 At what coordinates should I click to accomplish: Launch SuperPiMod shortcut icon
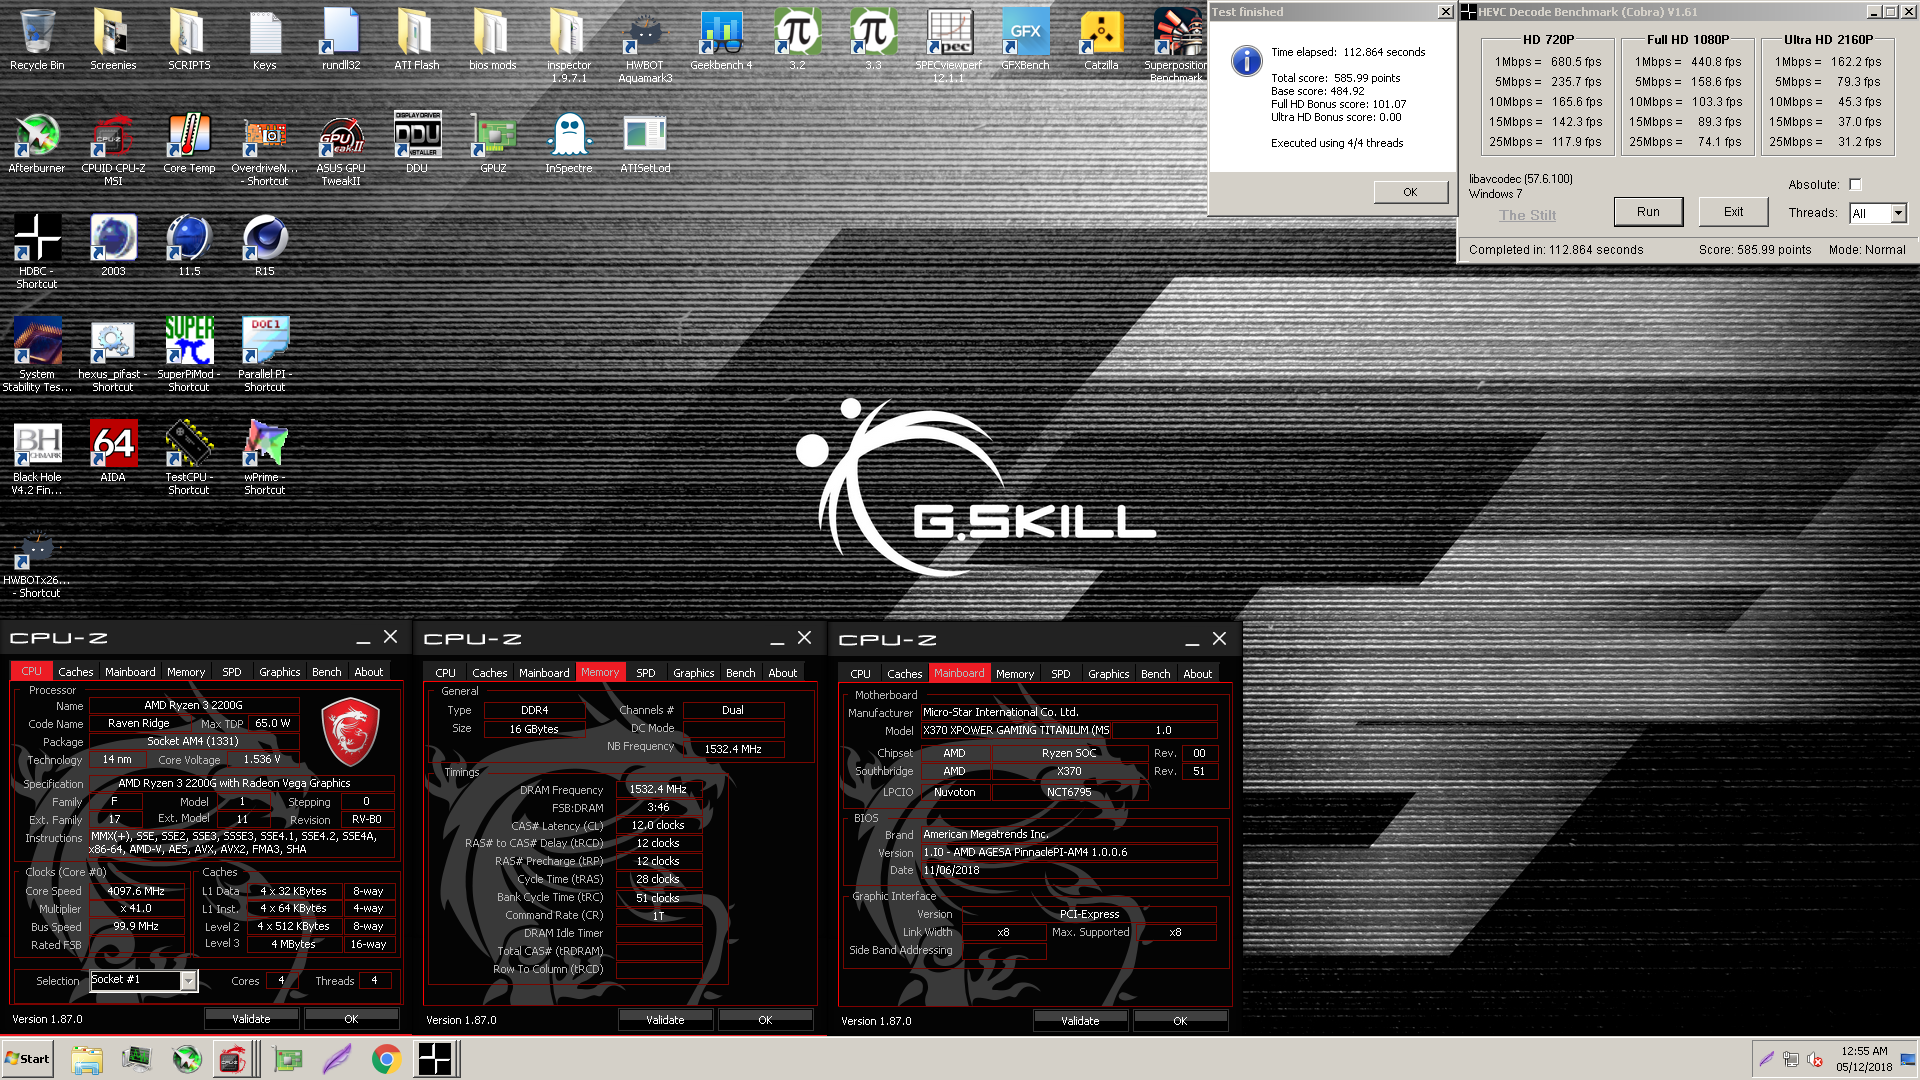click(x=189, y=355)
